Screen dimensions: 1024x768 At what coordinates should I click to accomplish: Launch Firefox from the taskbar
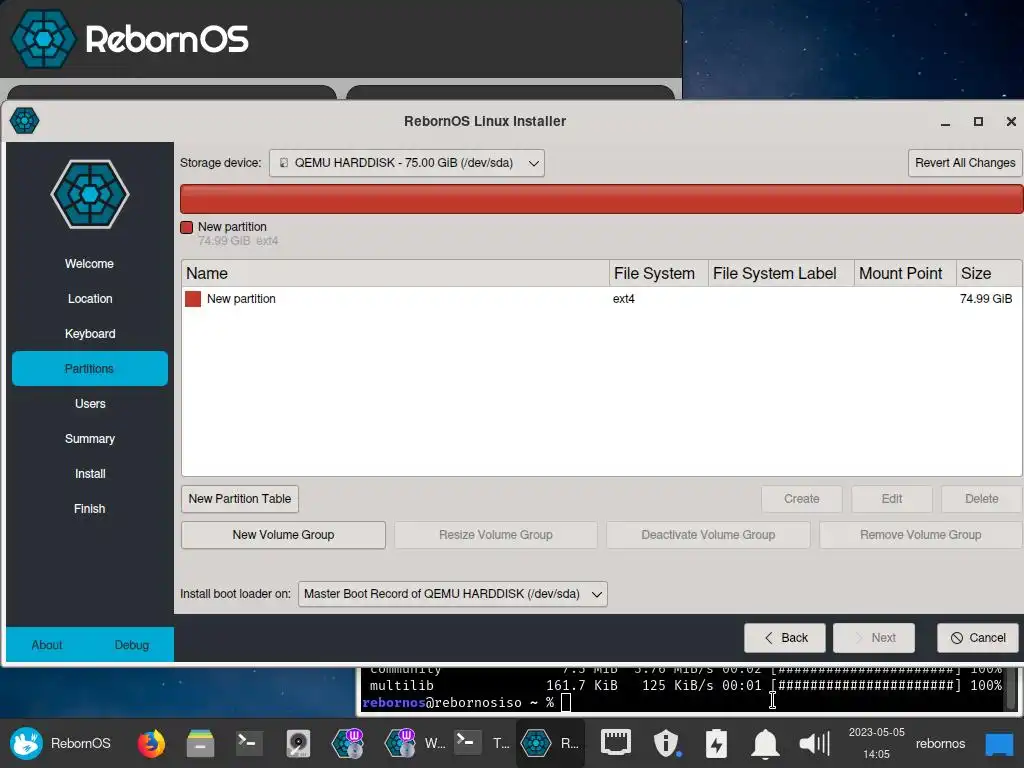coord(151,743)
